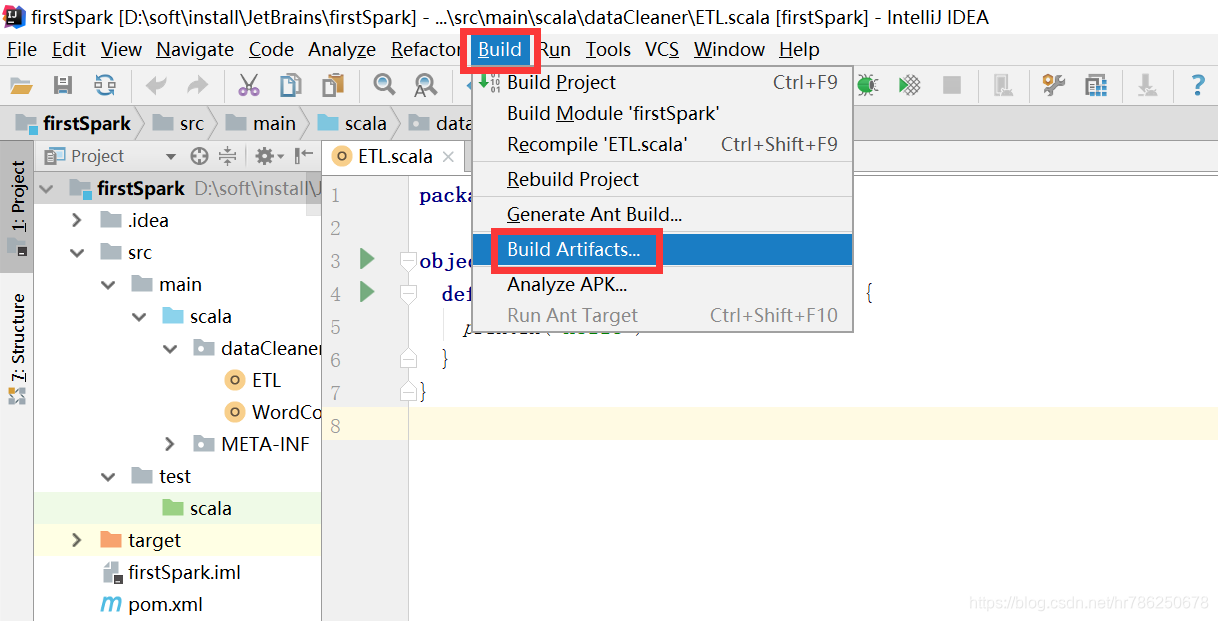This screenshot has width=1218, height=621.
Task: Click the Find magnifier icon
Action: 384,86
